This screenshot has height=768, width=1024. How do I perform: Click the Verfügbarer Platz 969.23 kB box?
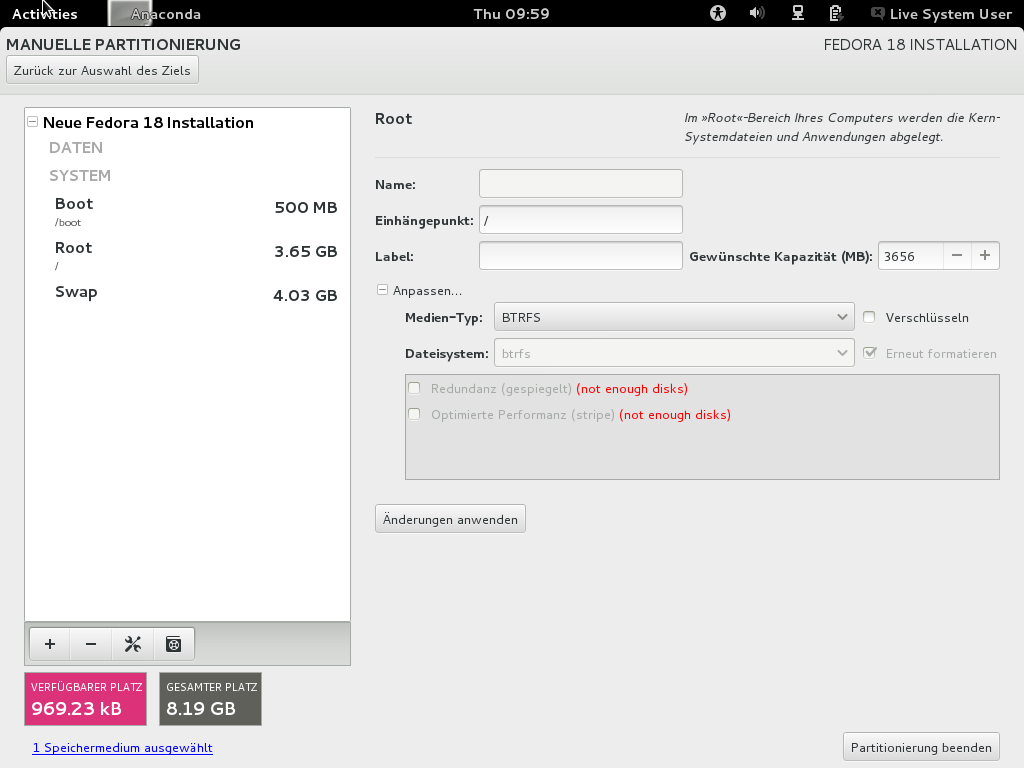coord(86,699)
